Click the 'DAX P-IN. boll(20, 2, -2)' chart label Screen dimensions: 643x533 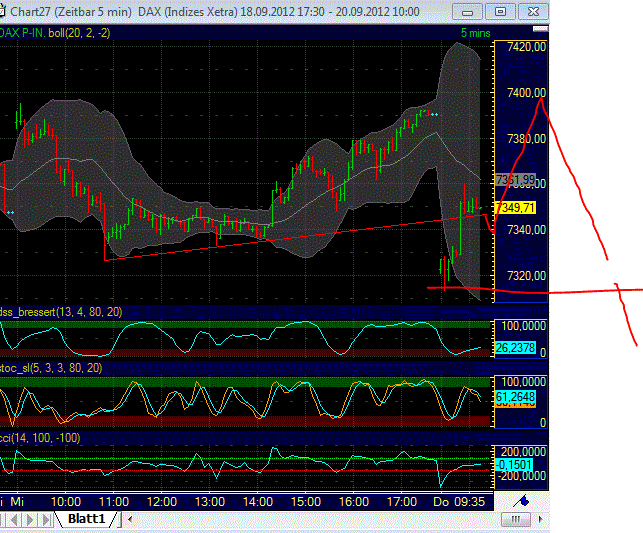55,33
